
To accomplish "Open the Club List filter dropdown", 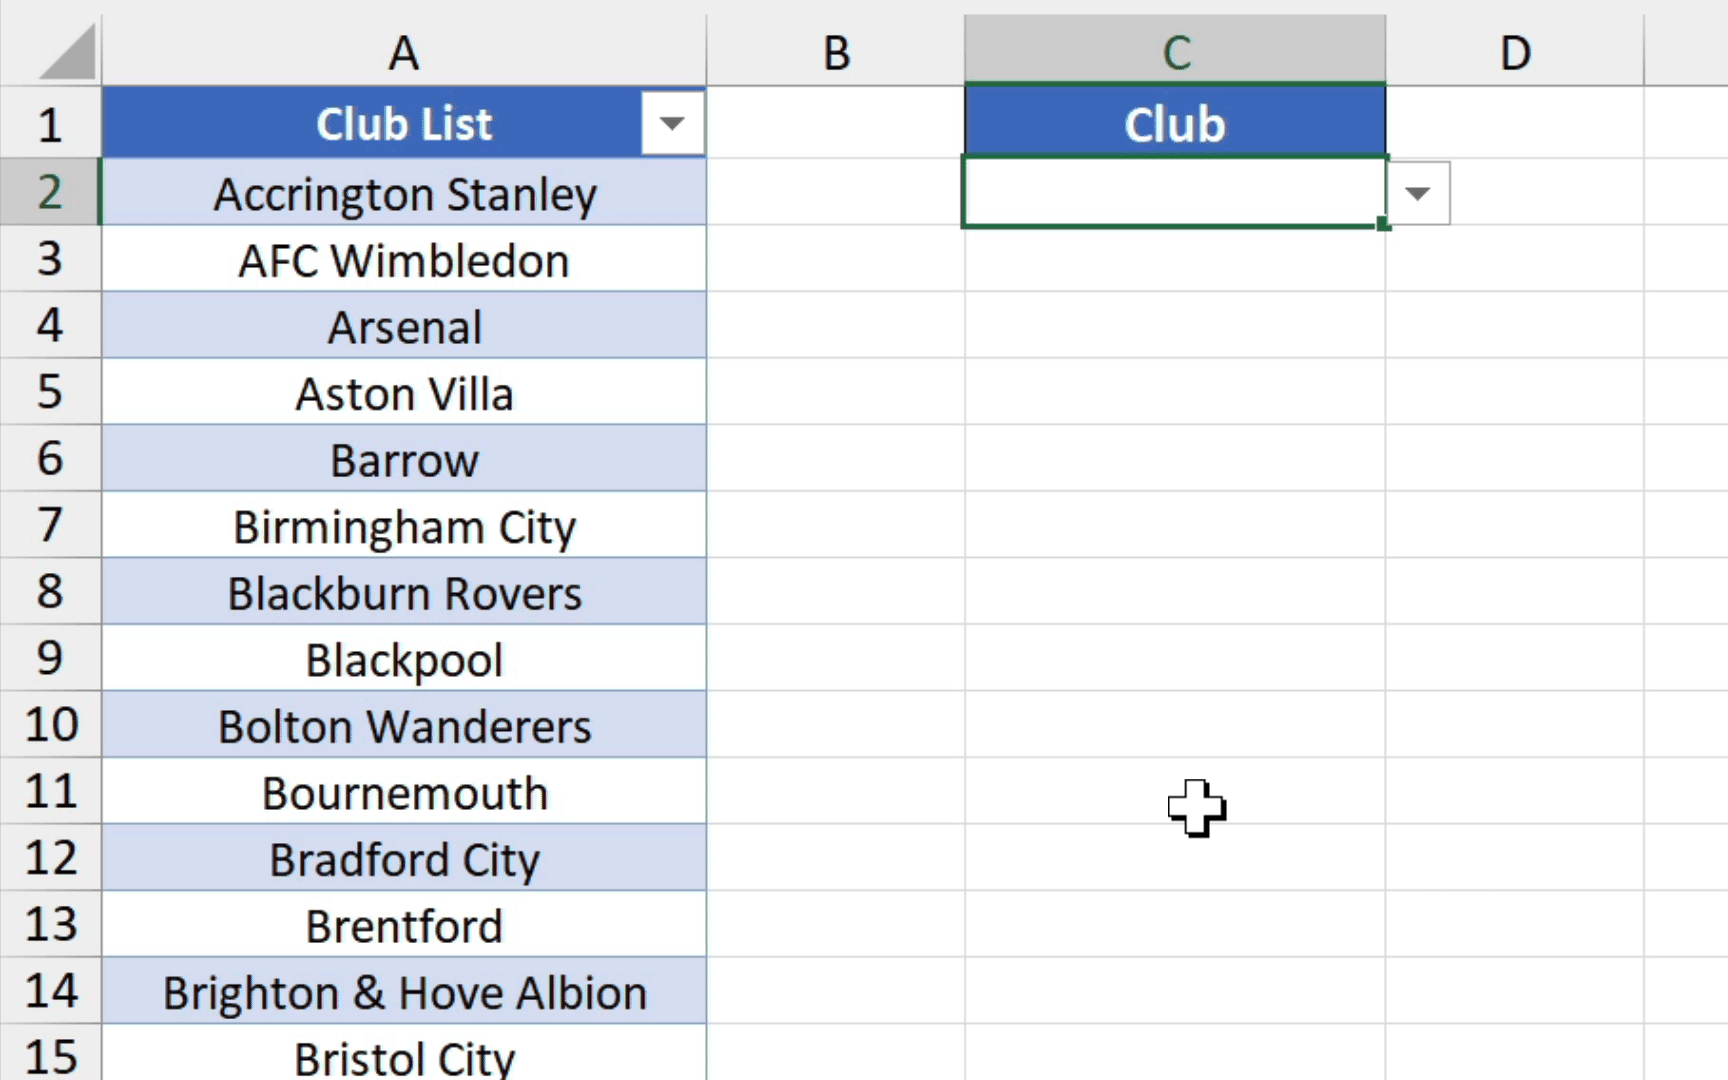I will point(672,124).
